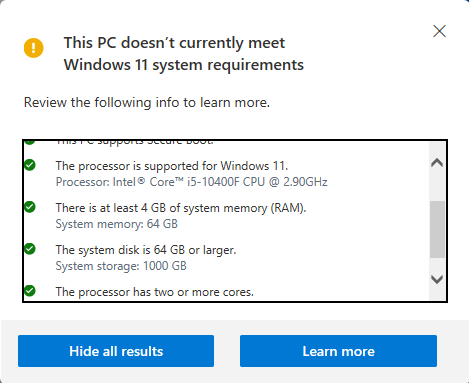
Task: Click the scrollbar up arrow
Action: tap(437, 163)
